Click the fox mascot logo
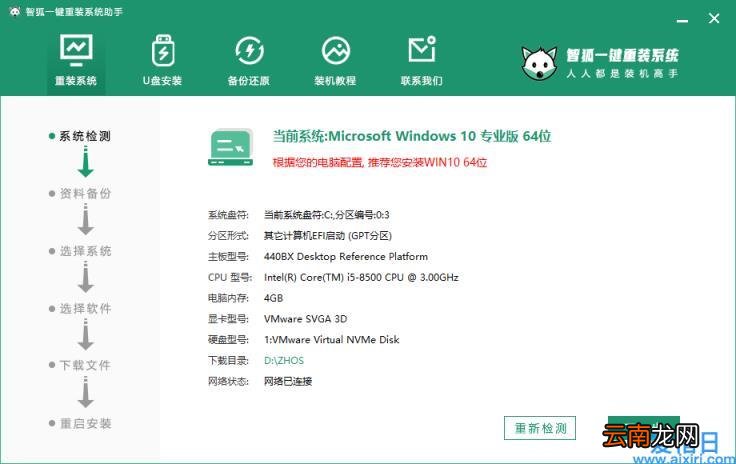This screenshot has width=736, height=464. pos(539,63)
